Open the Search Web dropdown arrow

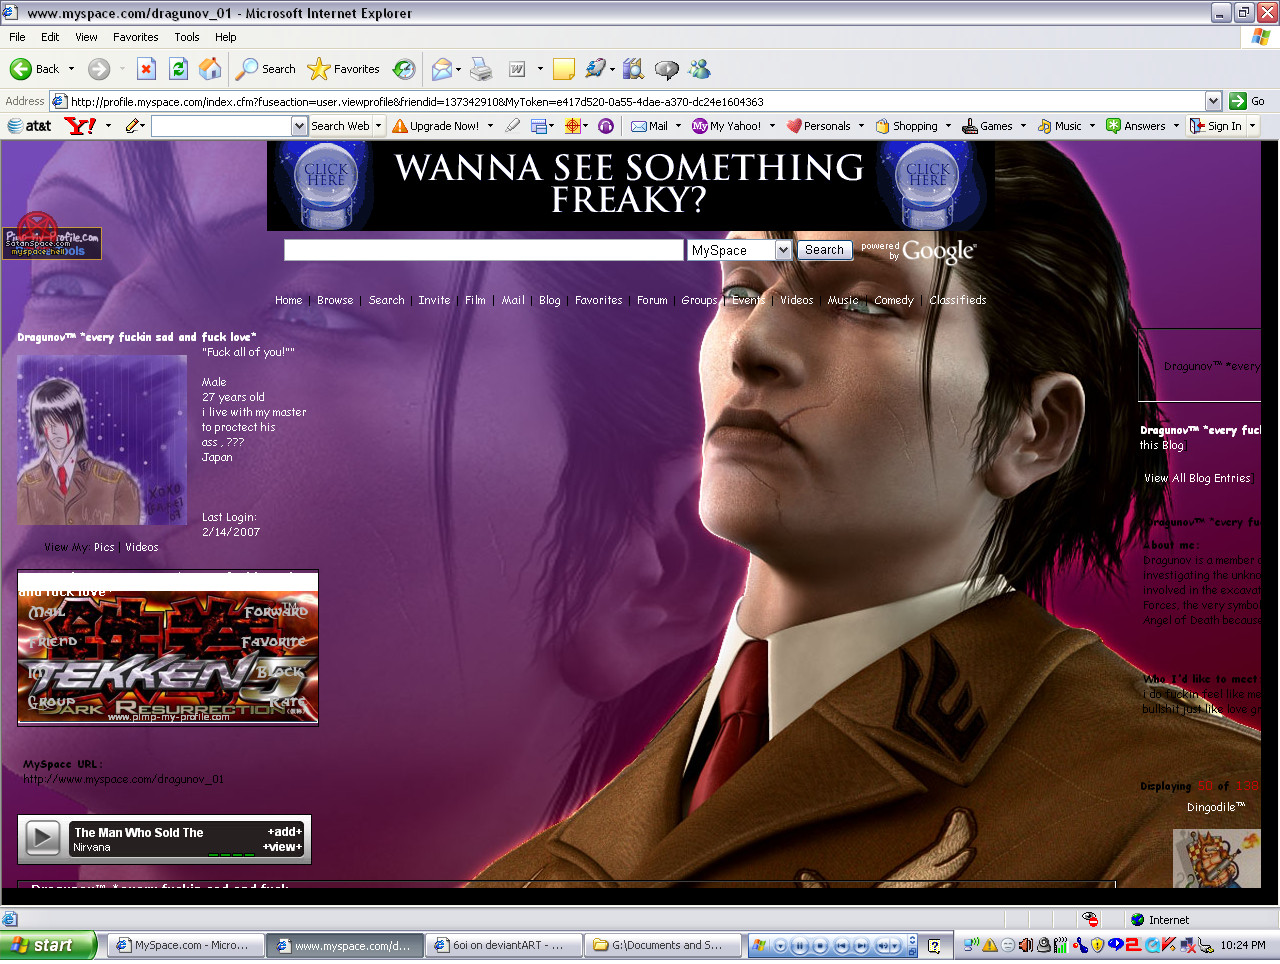click(x=378, y=126)
